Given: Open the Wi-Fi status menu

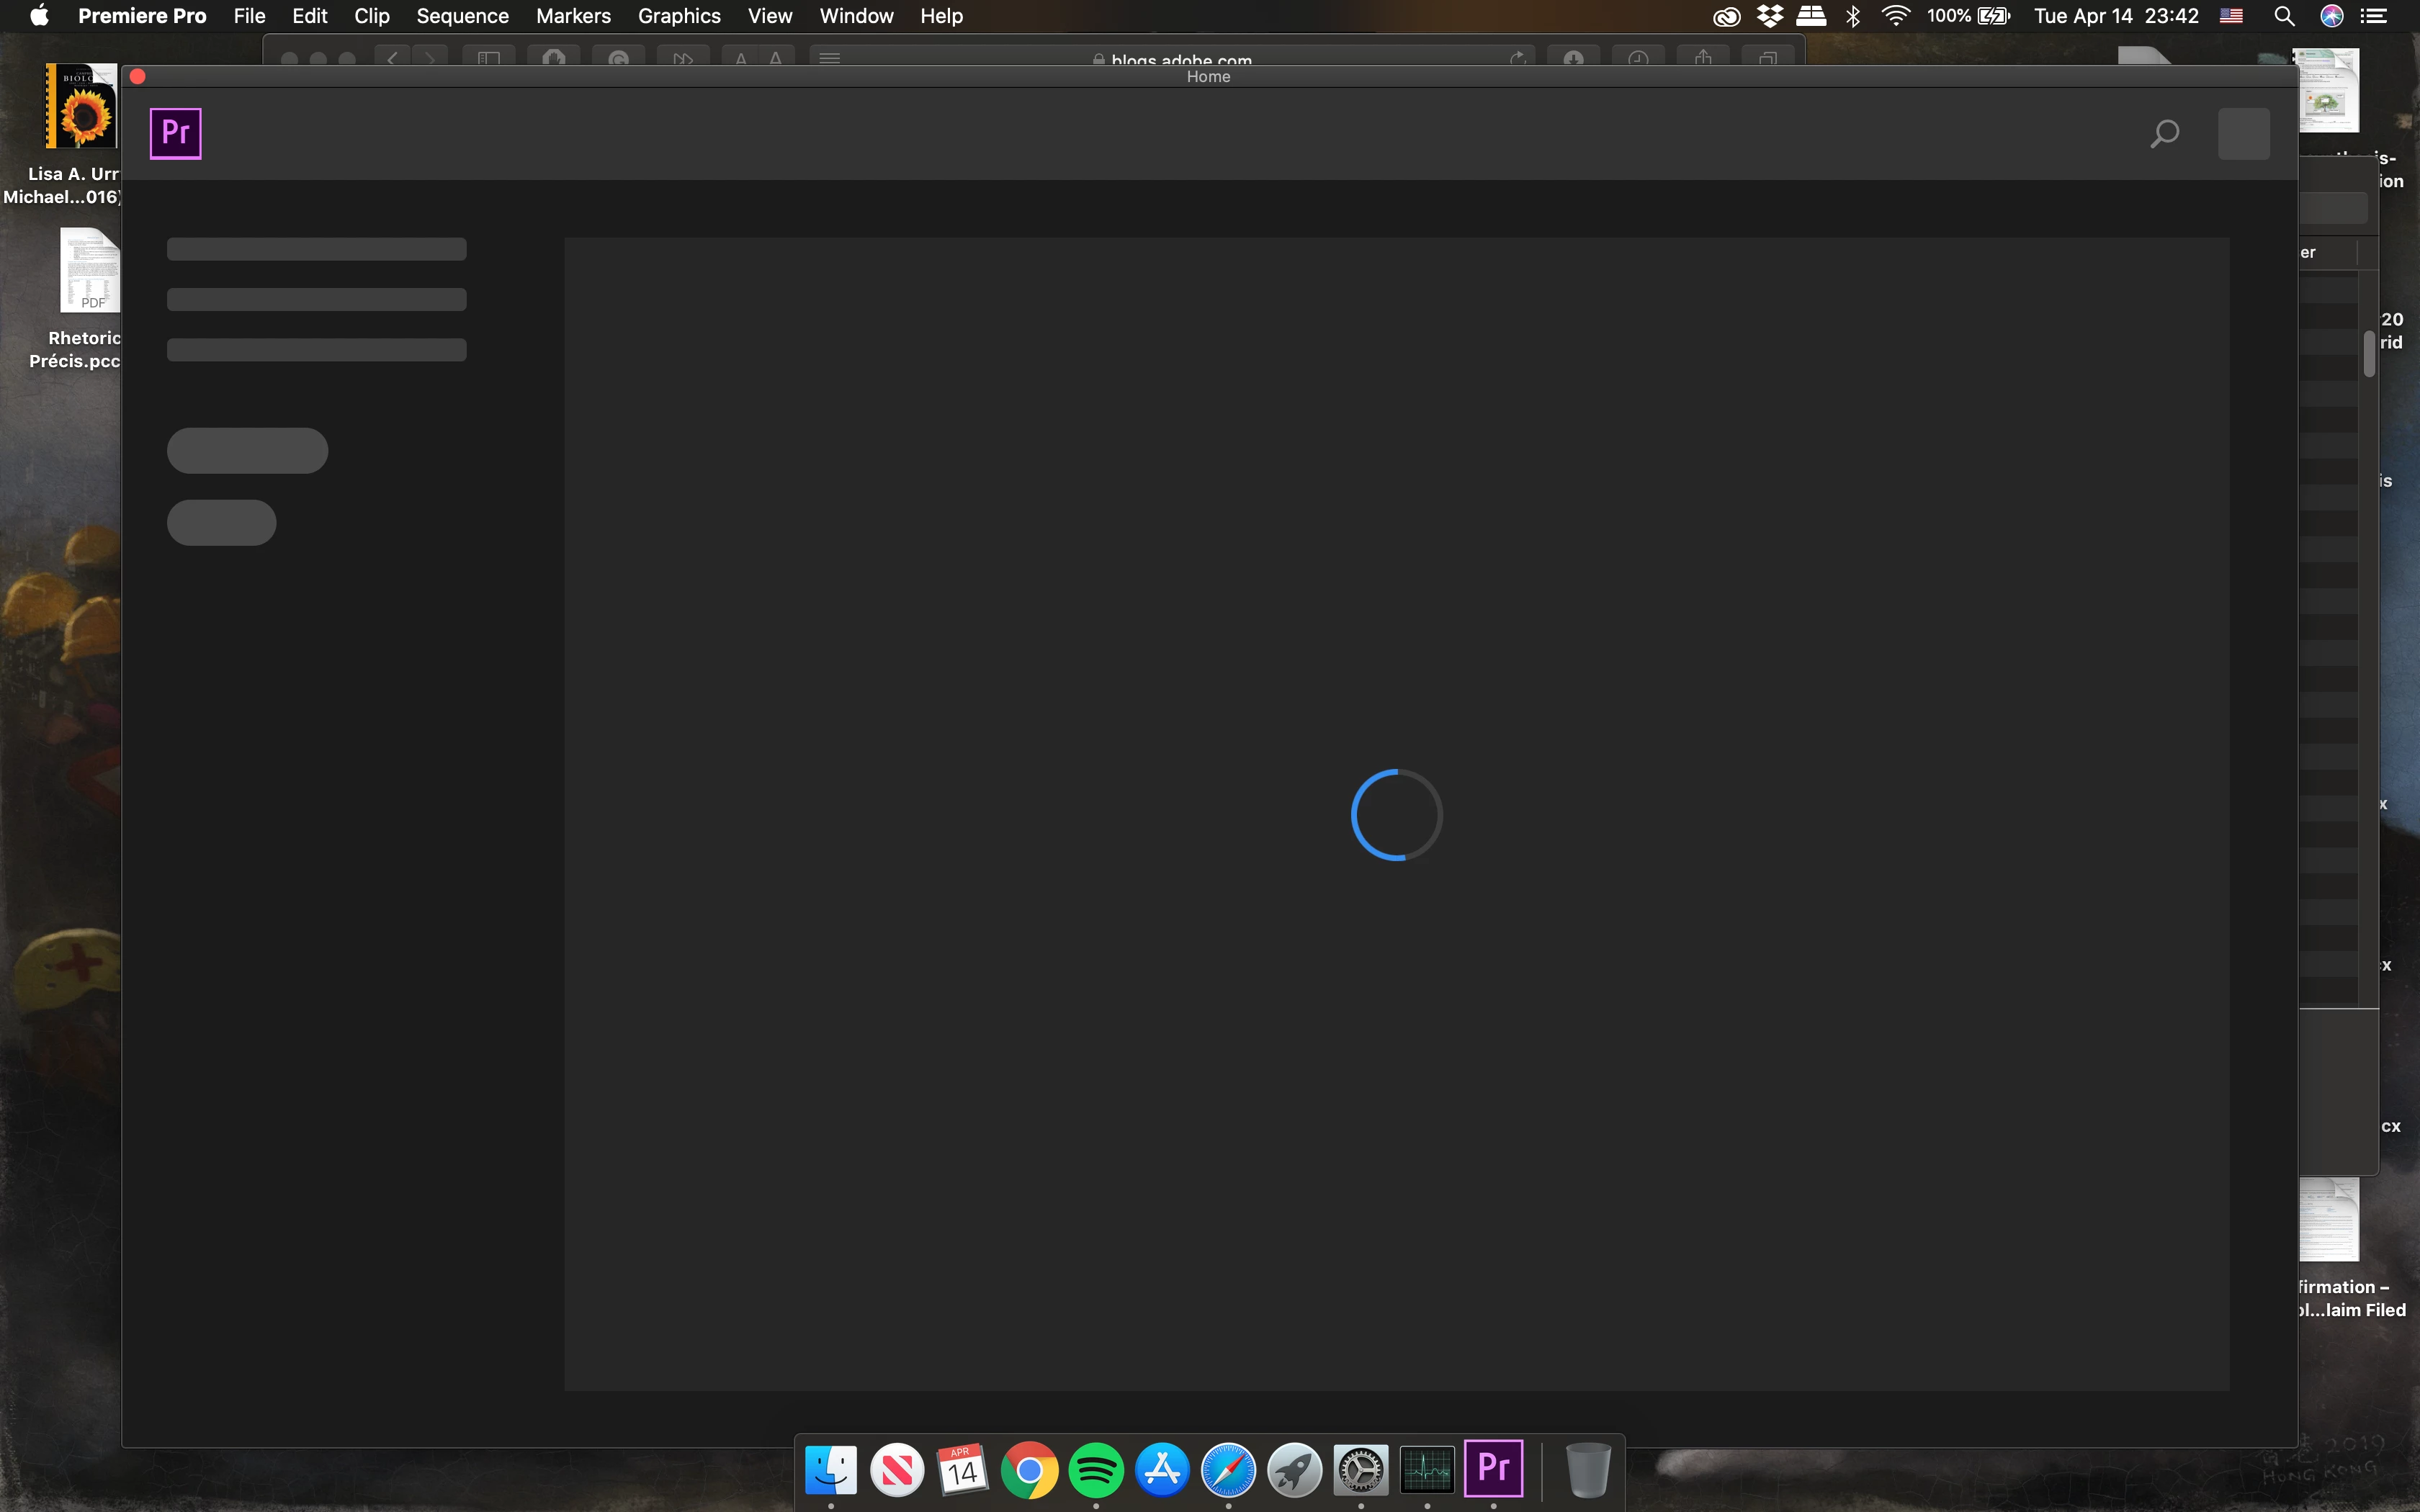Looking at the screenshot, I should [1895, 16].
